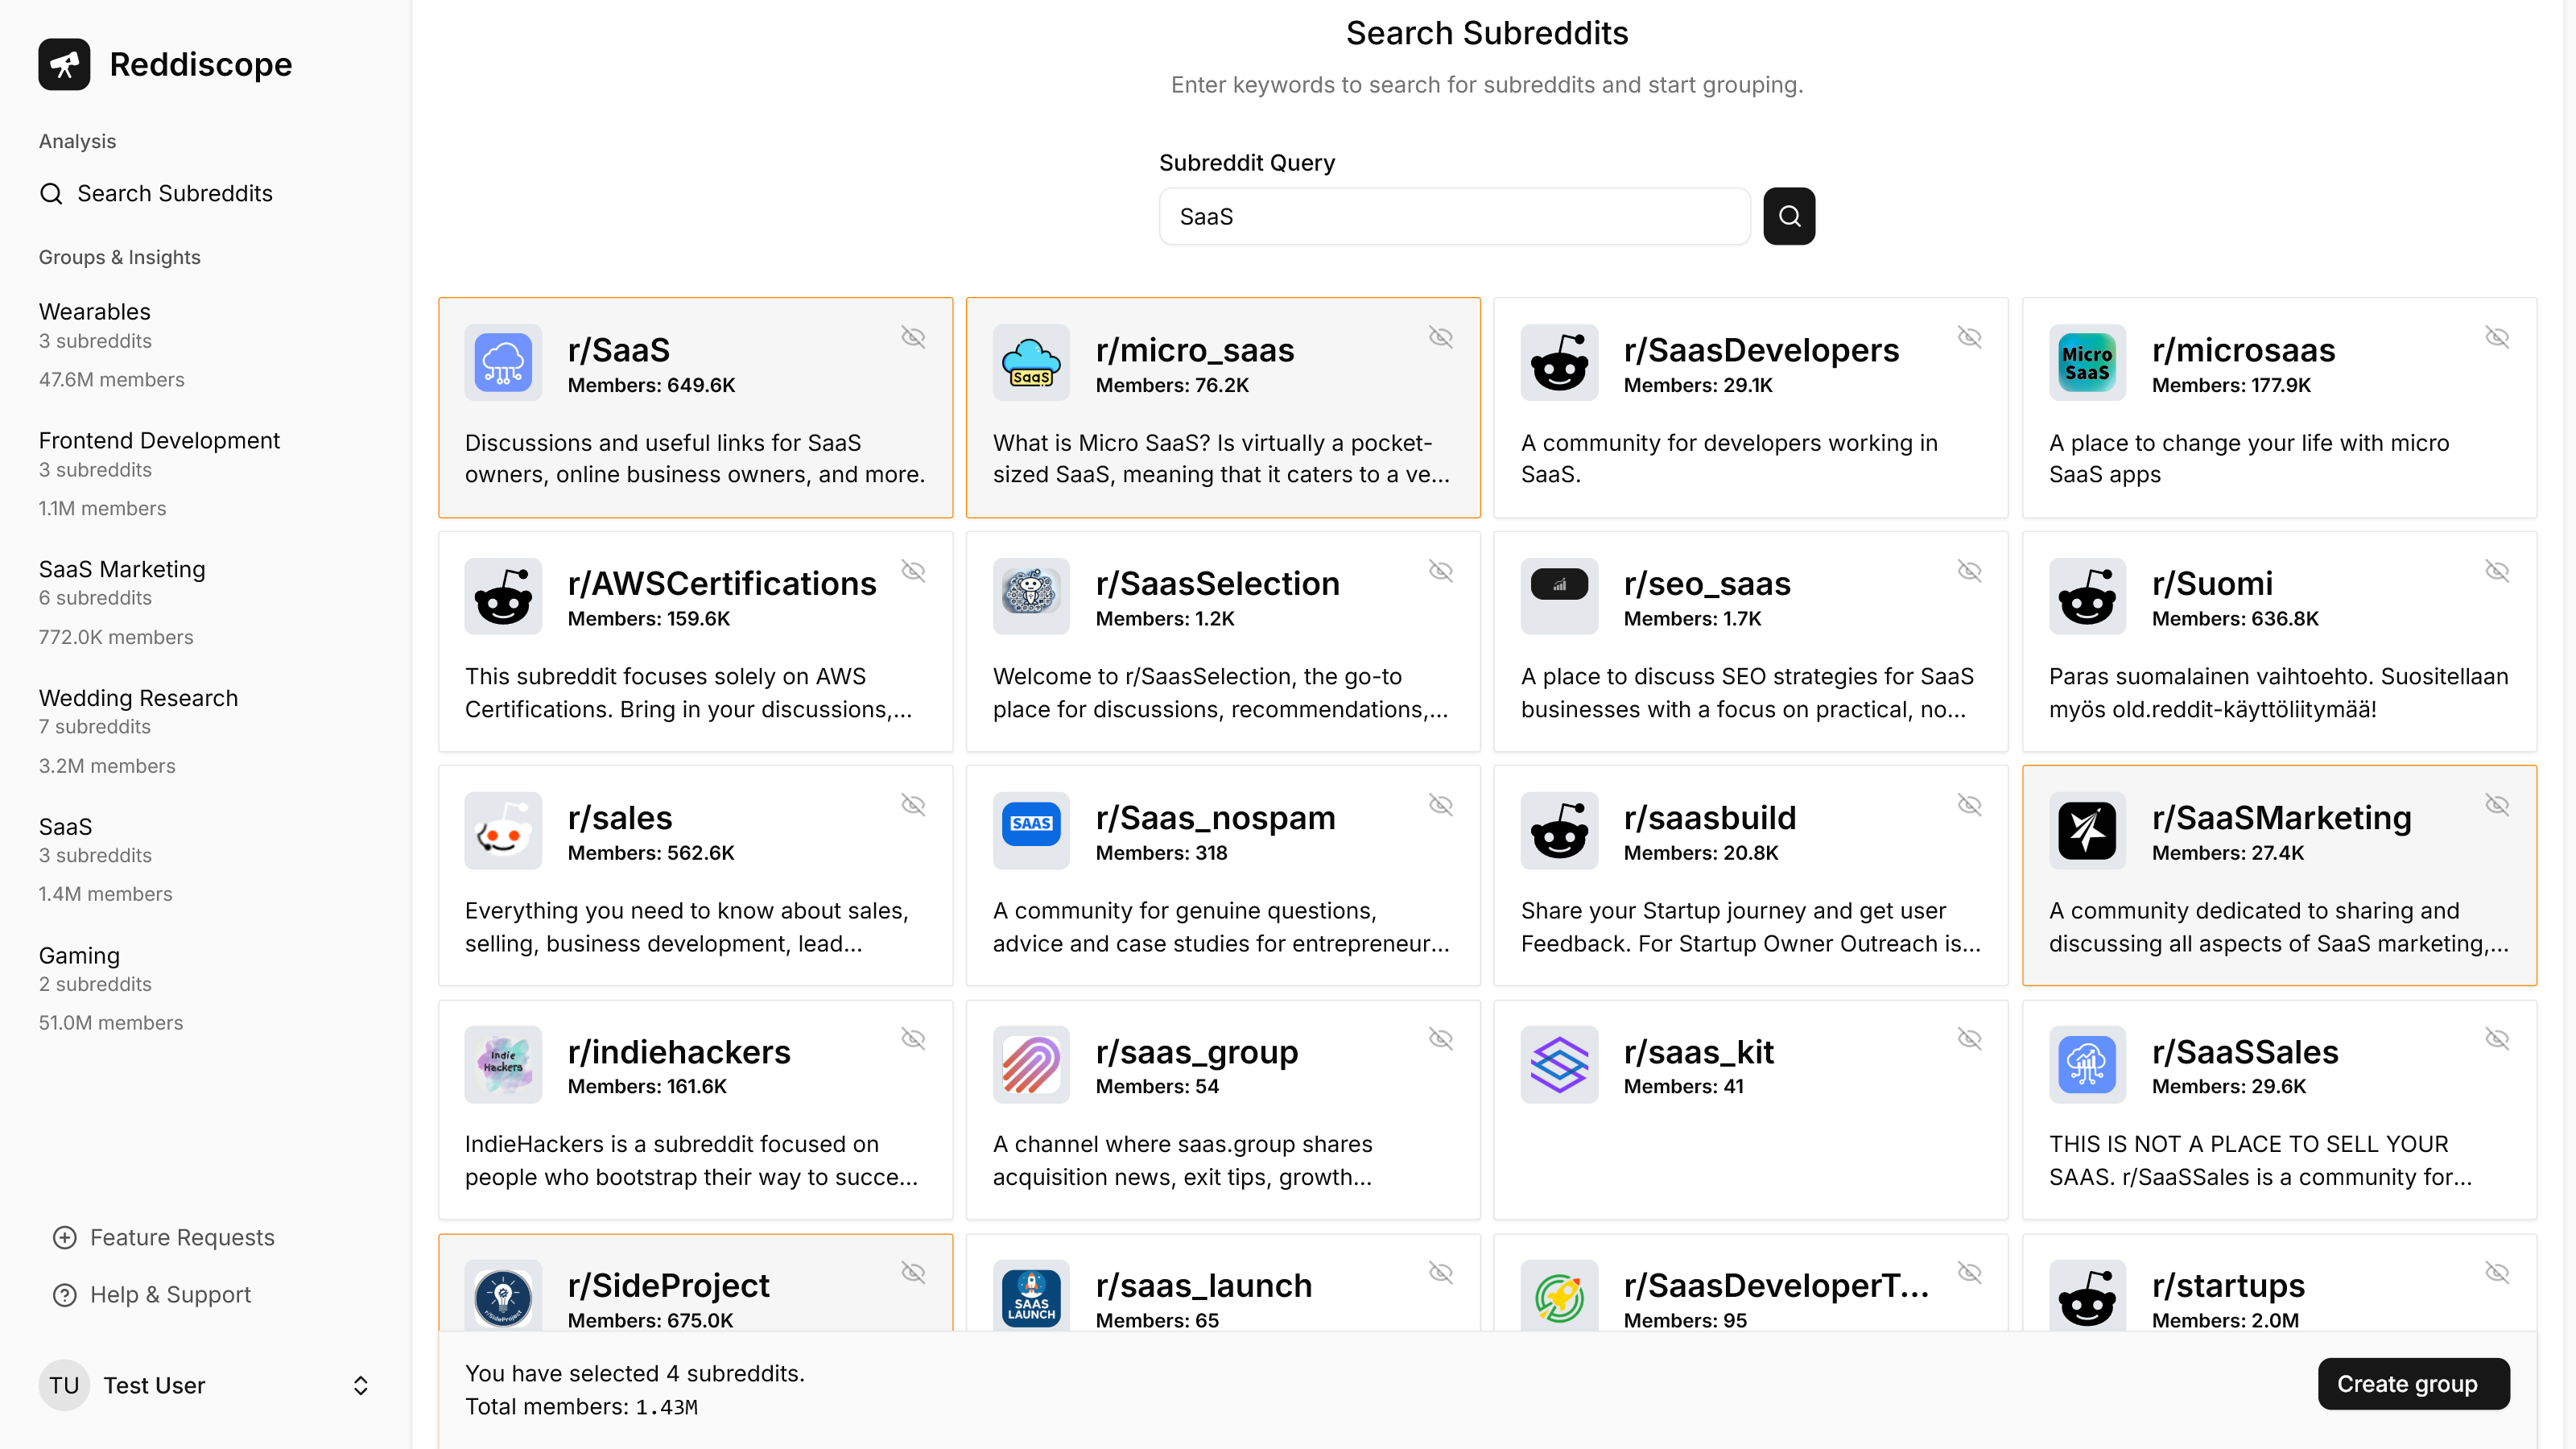Click the r/Saas_nospam blue SAAS icon
Screen dimensions: 2576x1449
[x=1030, y=824]
